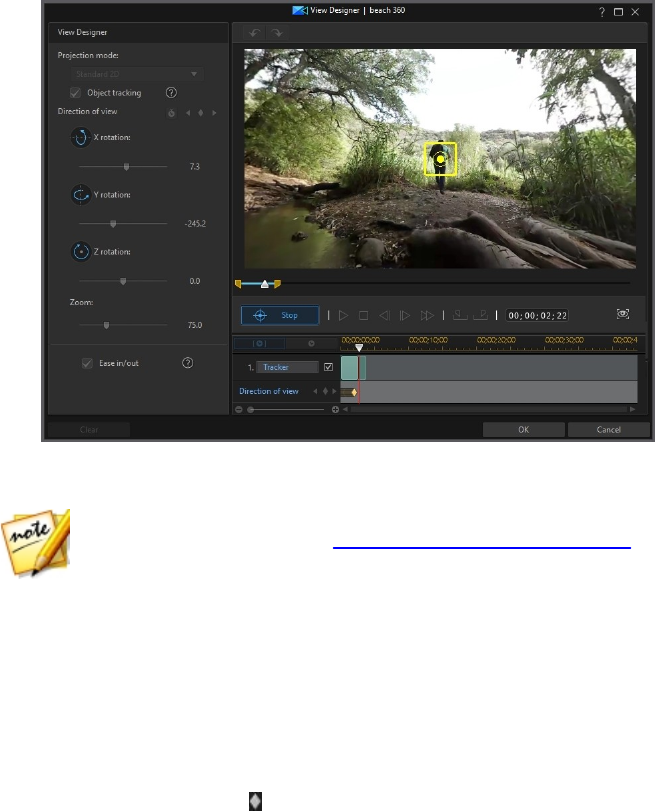655x811 pixels.
Task: Toggle the Object tracking checkbox
Action: pyautogui.click(x=76, y=93)
